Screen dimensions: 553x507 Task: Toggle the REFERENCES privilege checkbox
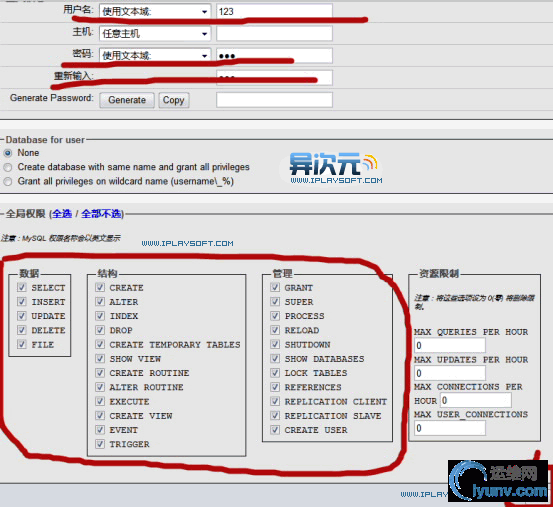[275, 387]
